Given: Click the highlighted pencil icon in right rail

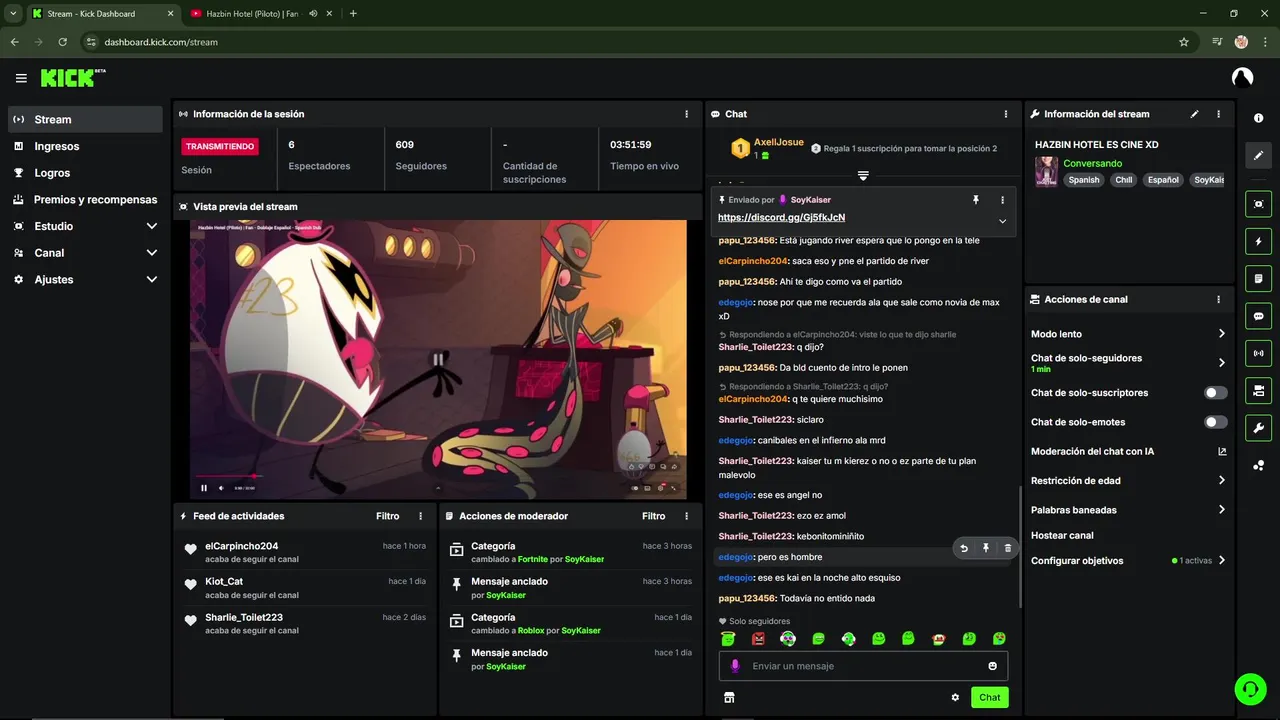Looking at the screenshot, I should pyautogui.click(x=1258, y=155).
